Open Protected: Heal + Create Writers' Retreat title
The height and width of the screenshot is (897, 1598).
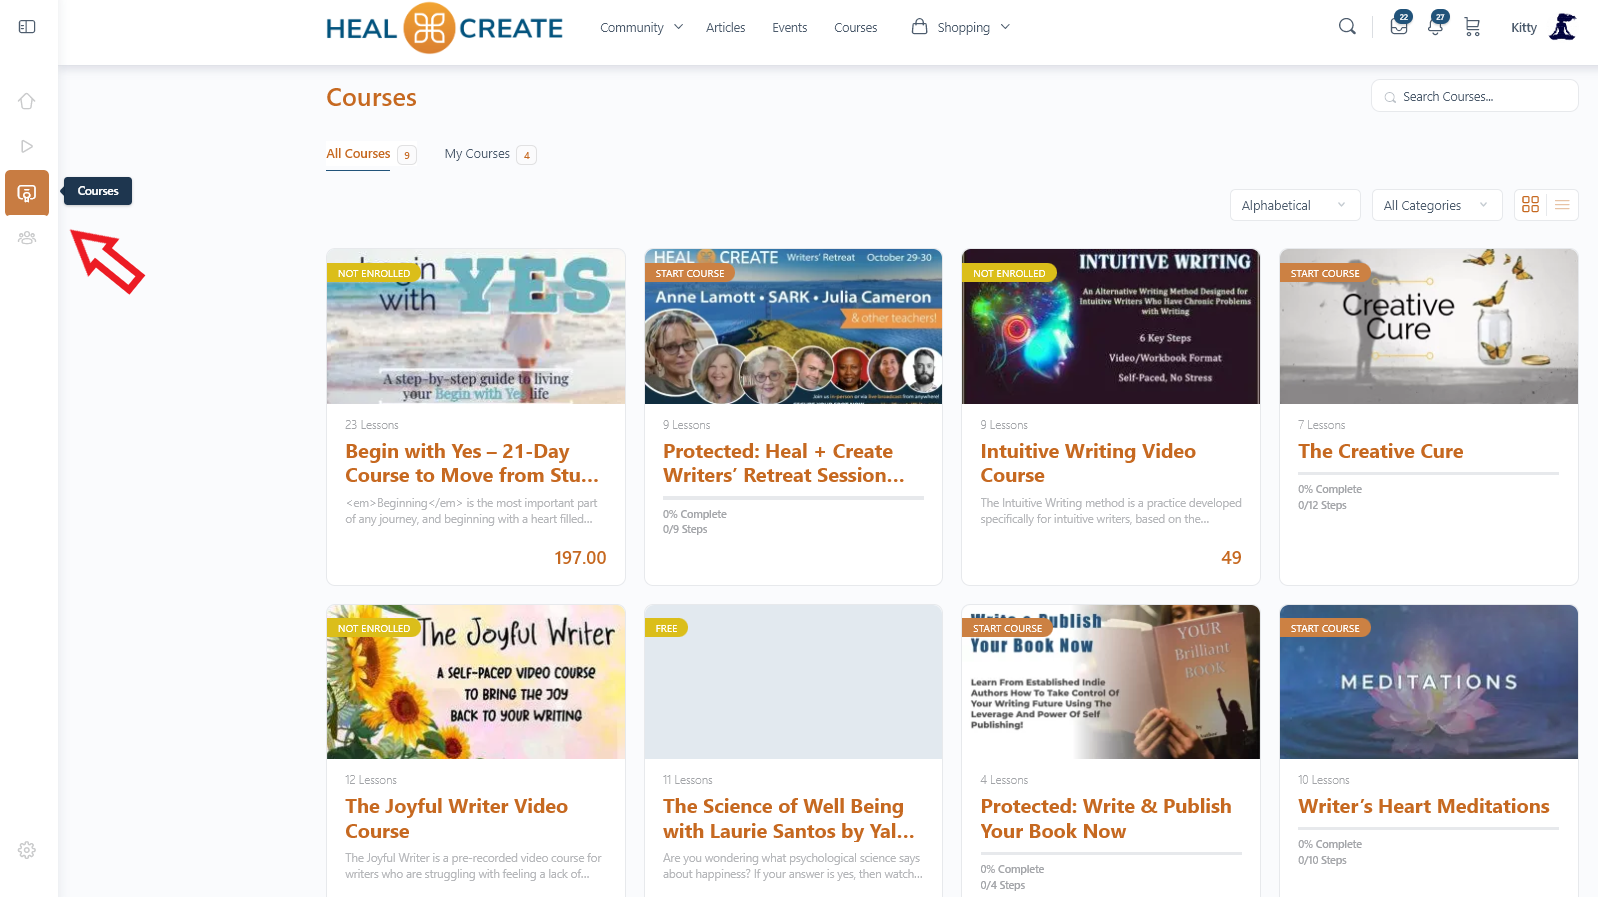click(784, 463)
